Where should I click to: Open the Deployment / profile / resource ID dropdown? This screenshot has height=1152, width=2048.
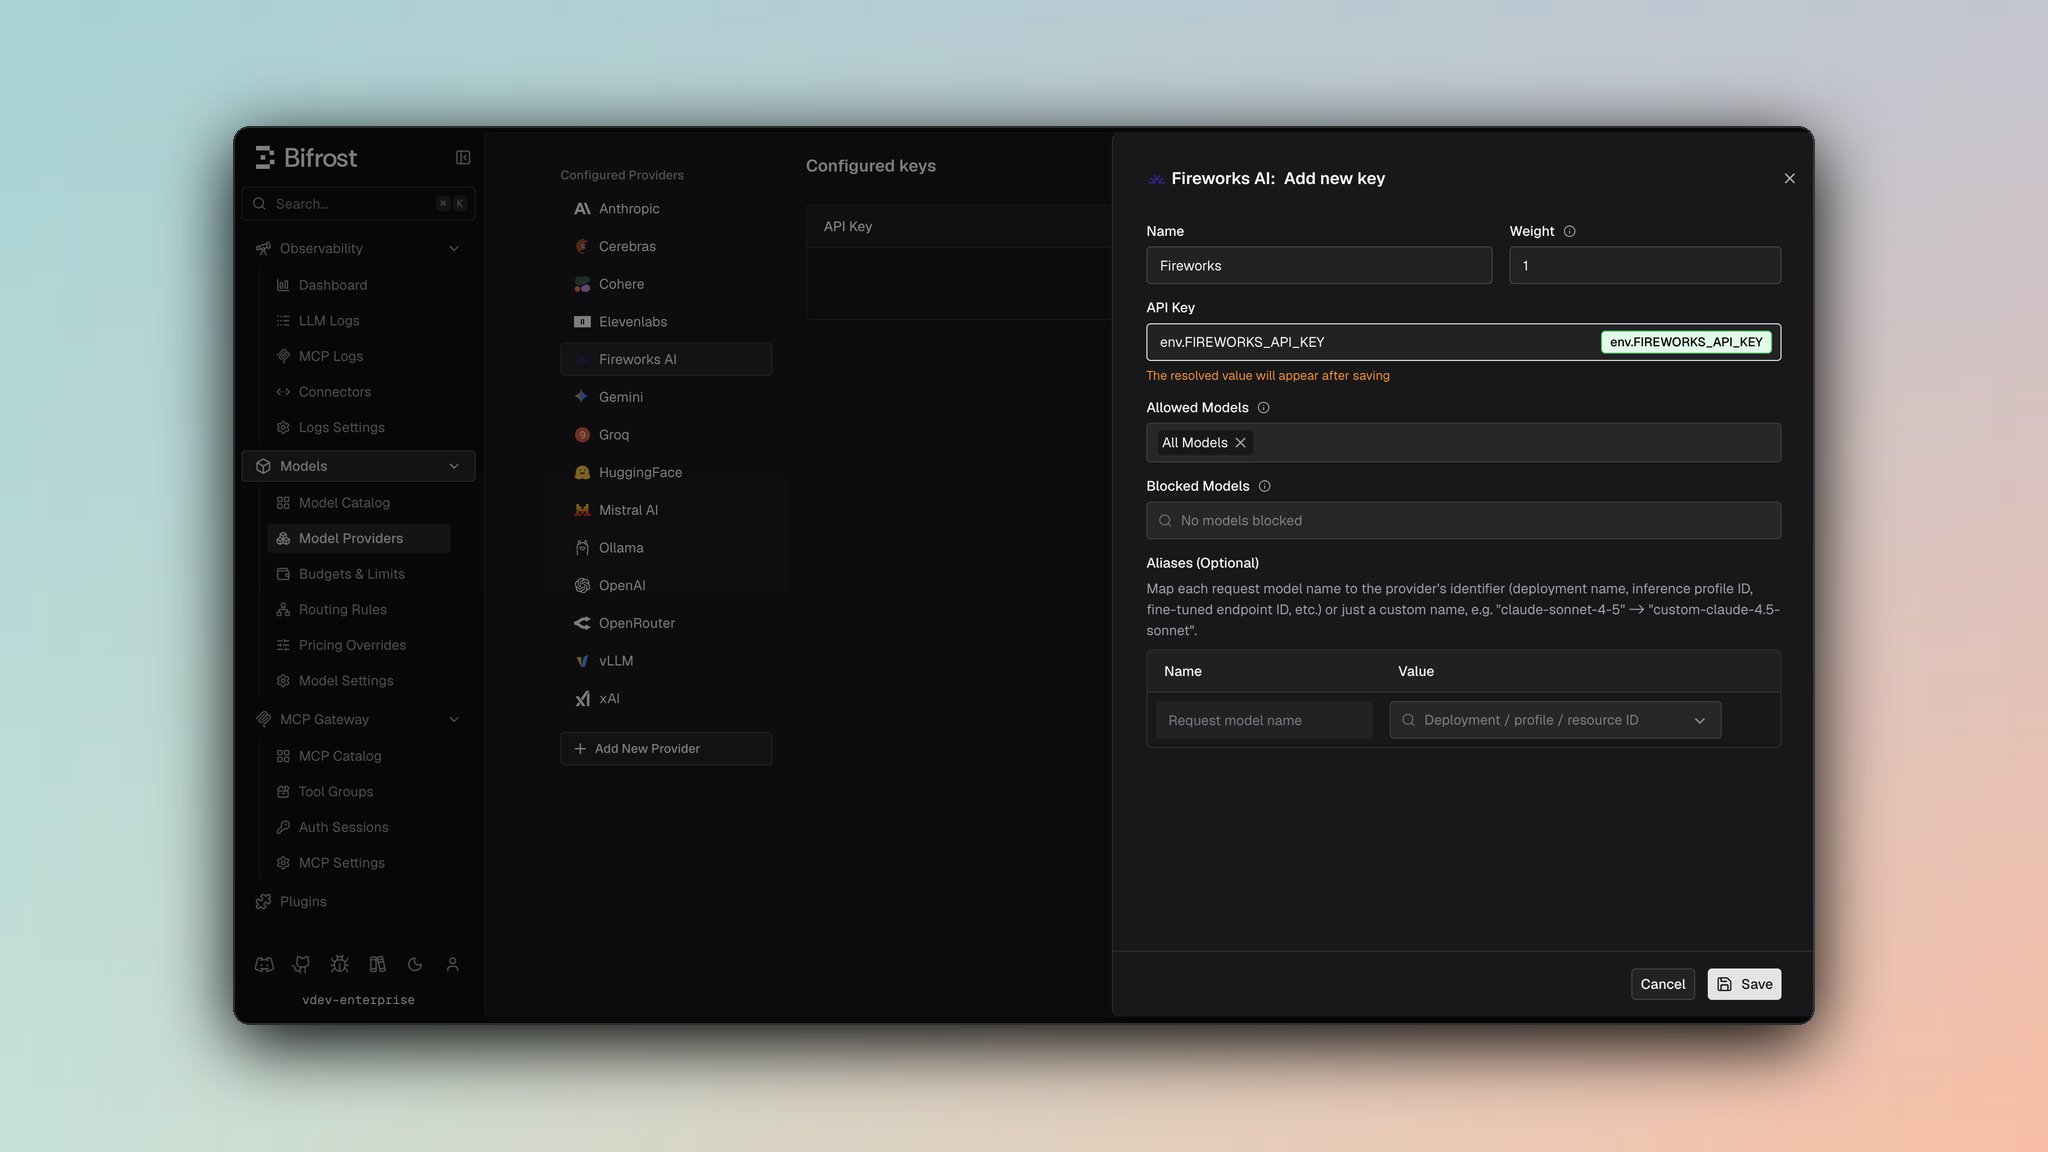(x=1555, y=720)
